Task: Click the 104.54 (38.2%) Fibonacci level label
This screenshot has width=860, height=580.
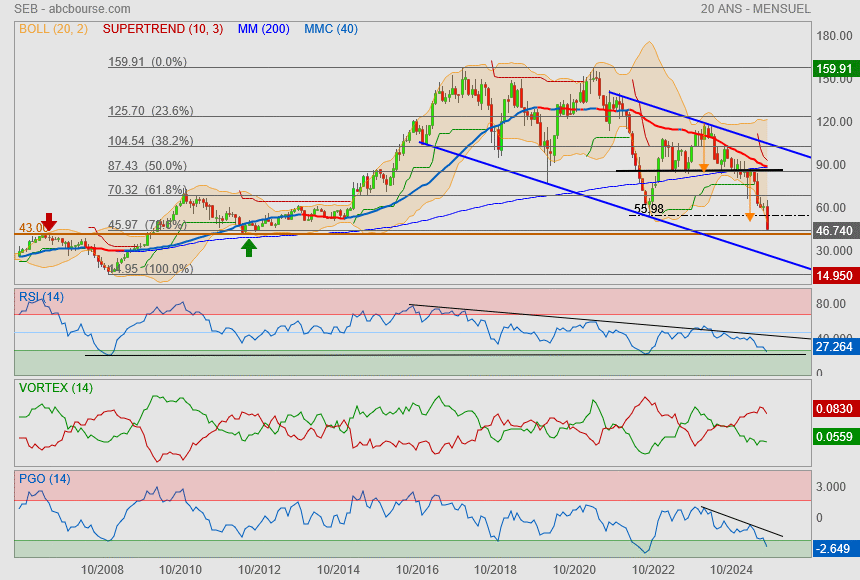Action: coord(151,141)
